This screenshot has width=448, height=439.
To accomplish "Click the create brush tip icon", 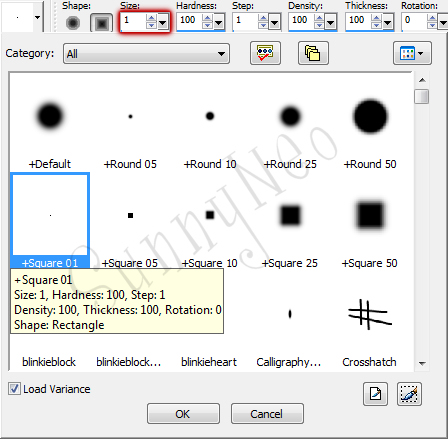I will click(x=375, y=394).
